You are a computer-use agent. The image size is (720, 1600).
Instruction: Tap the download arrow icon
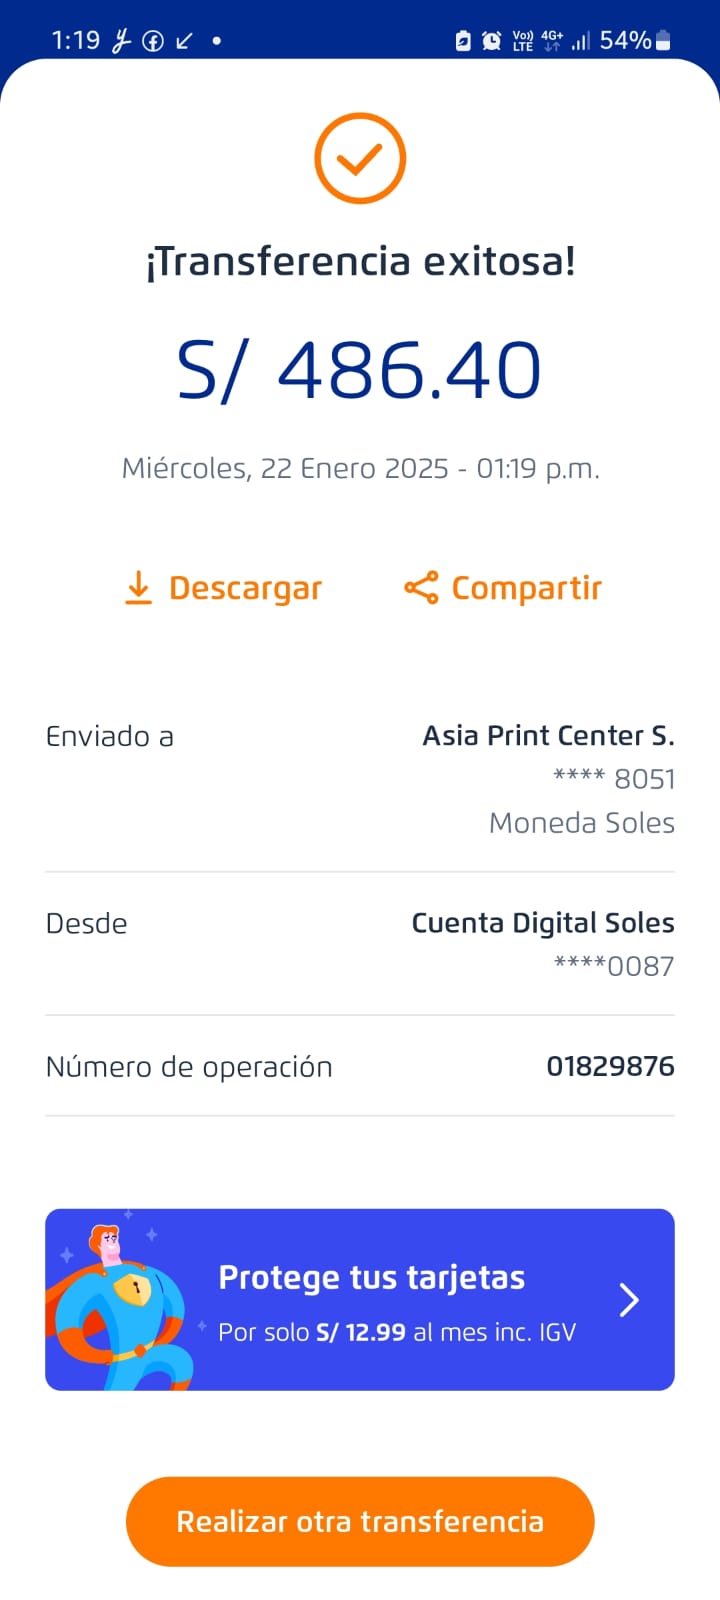pyautogui.click(x=138, y=588)
